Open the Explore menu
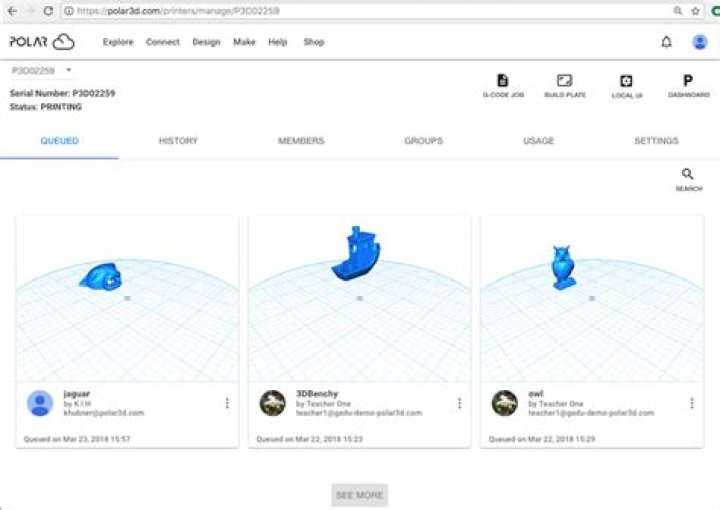Viewport: 720px width, 510px height. pos(118,42)
